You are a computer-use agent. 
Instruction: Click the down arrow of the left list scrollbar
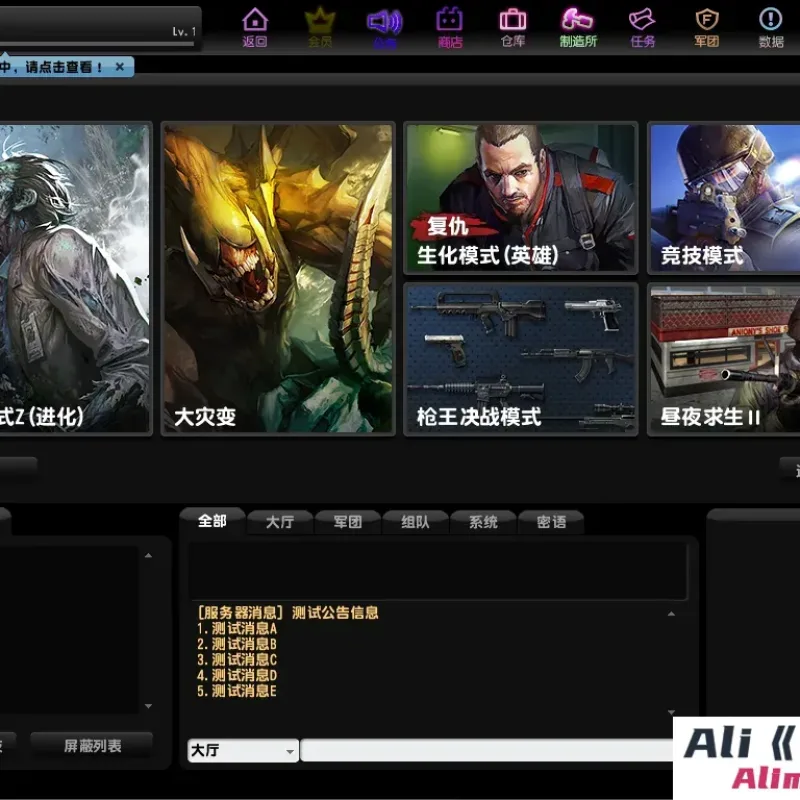(148, 706)
